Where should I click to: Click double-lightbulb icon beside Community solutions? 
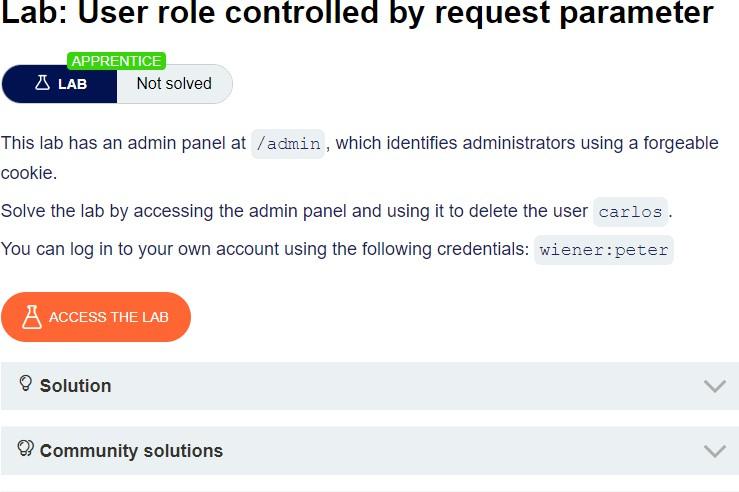coord(25,448)
